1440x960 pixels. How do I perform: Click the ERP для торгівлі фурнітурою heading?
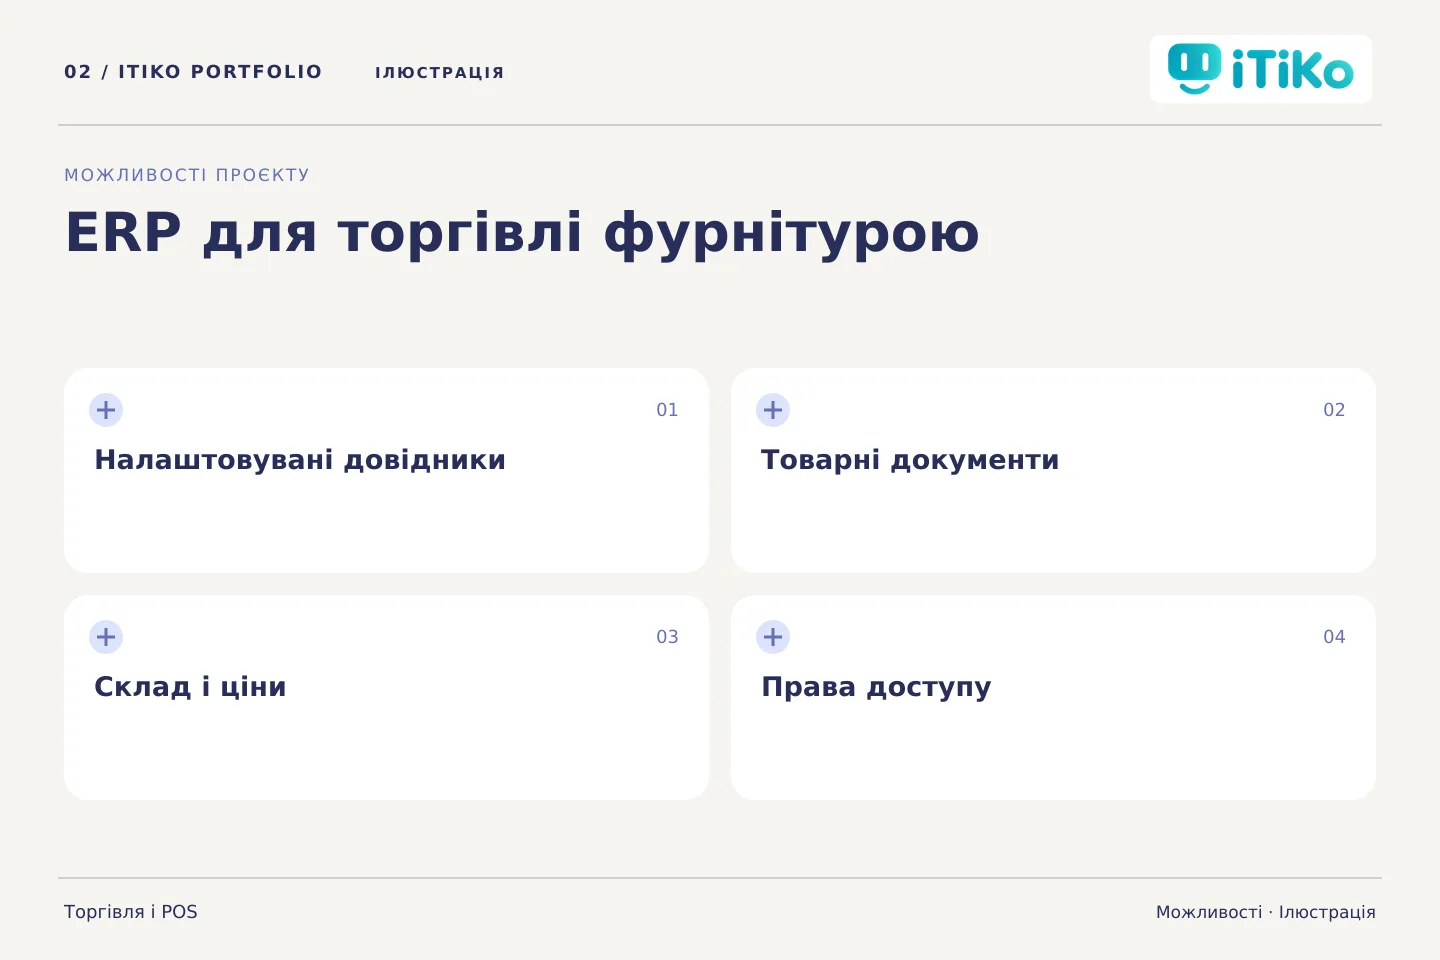tap(522, 233)
